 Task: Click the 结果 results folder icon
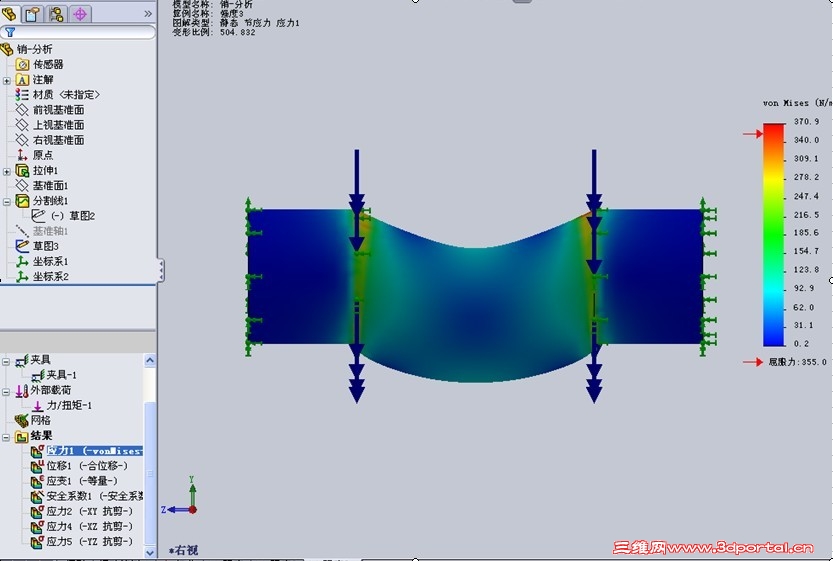(x=22, y=436)
